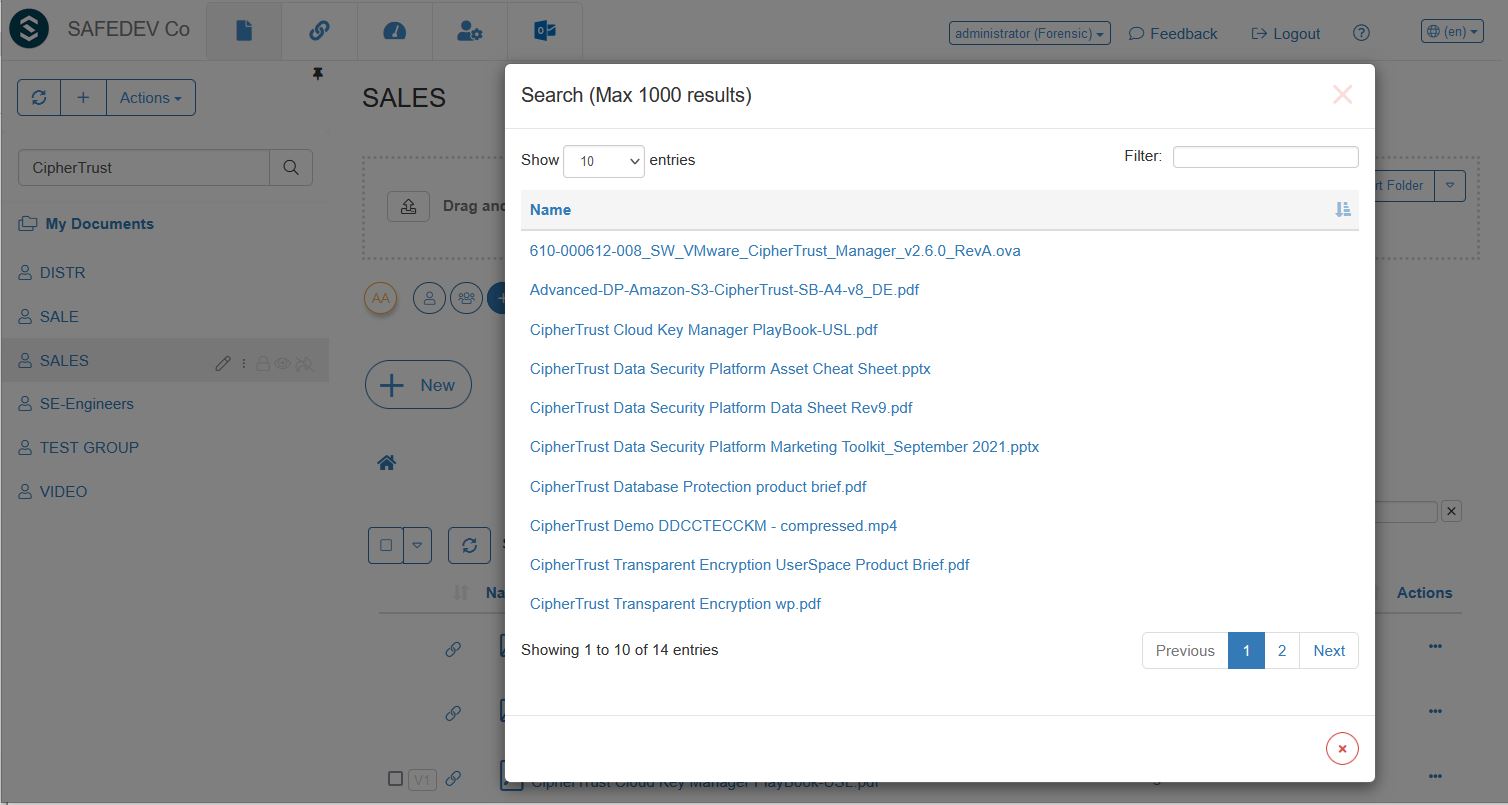Click the single user circle icon
This screenshot has height=805, width=1508.
click(429, 298)
